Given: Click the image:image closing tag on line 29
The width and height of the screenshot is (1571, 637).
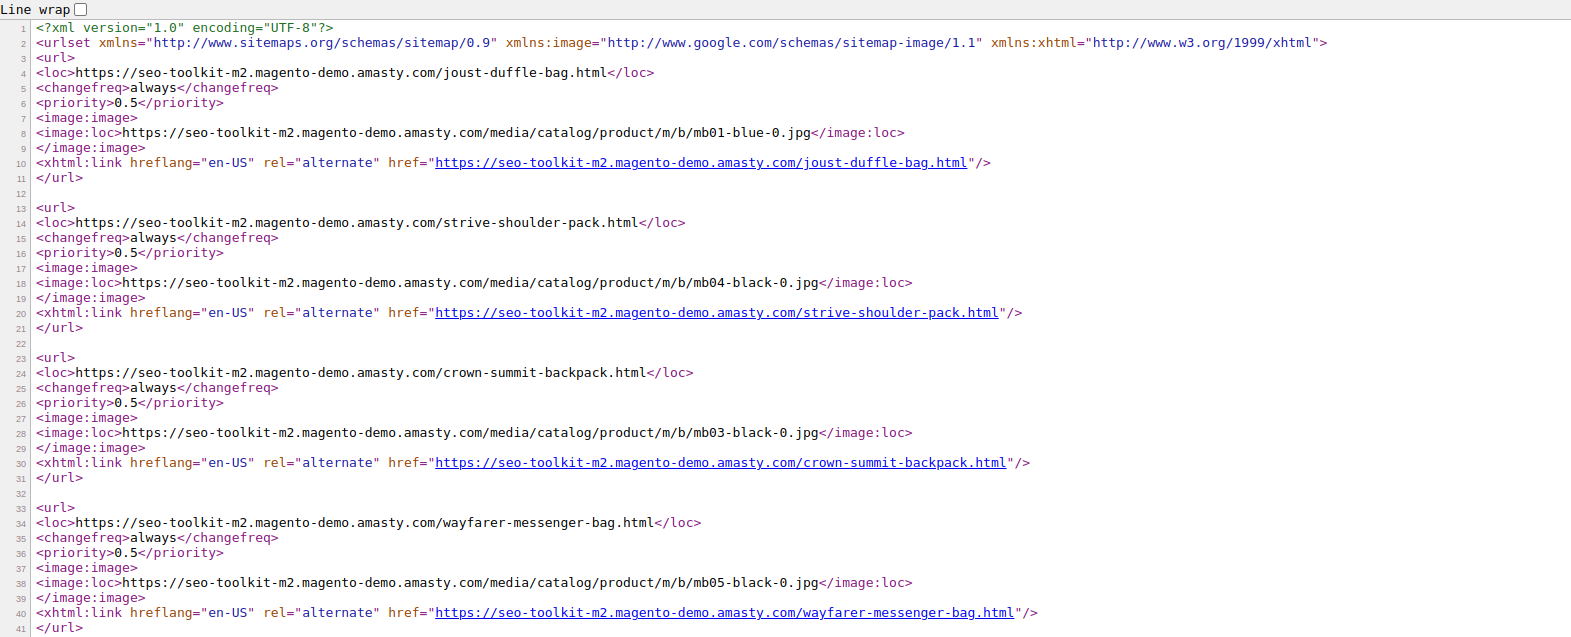Looking at the screenshot, I should click(91, 448).
